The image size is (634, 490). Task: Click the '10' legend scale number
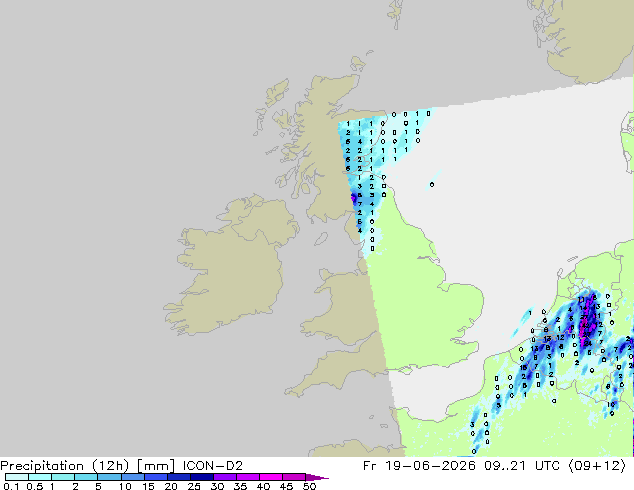pyautogui.click(x=125, y=486)
